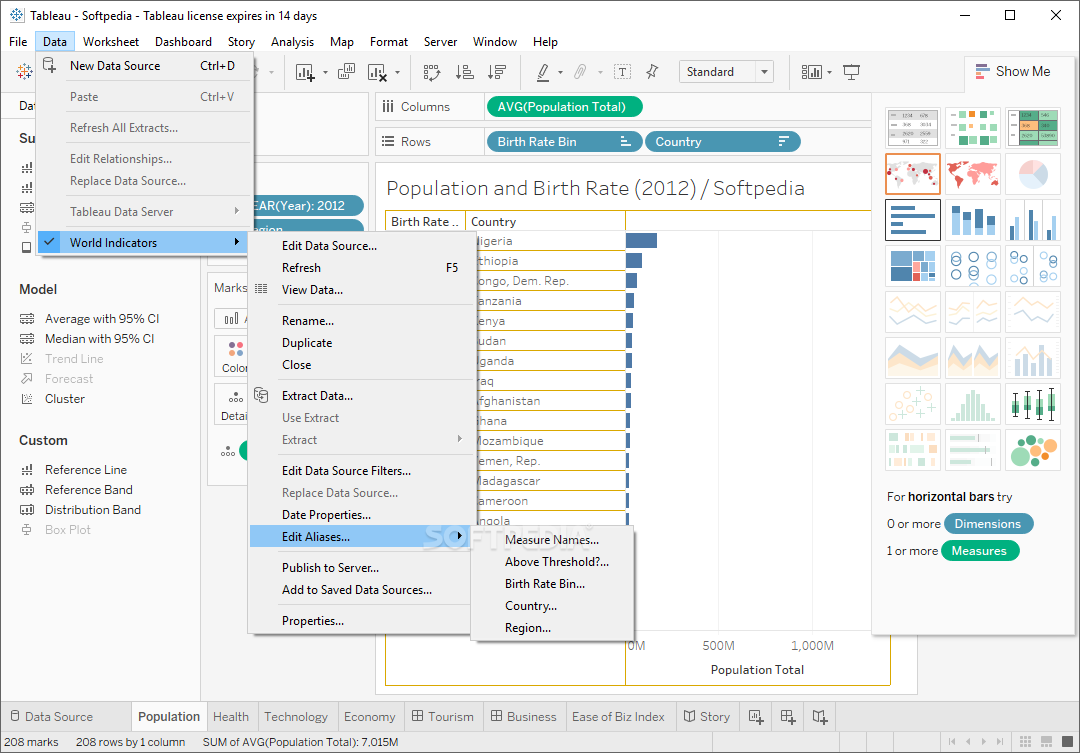Open the Worksheet menu

click(111, 42)
